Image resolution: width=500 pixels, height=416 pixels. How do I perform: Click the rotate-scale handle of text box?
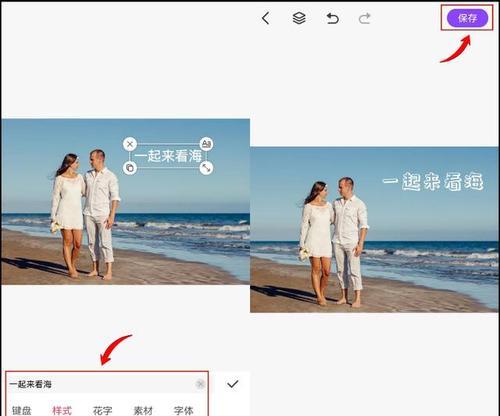click(206, 168)
